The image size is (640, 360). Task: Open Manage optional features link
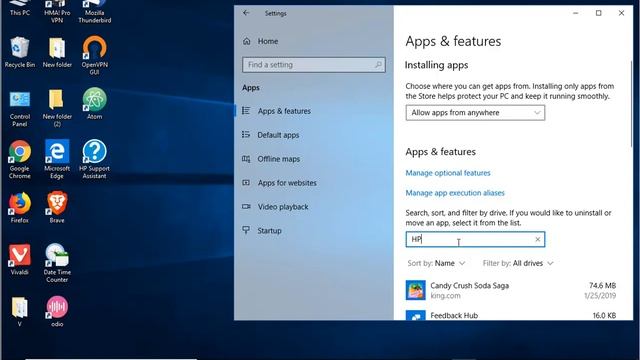[x=448, y=173]
